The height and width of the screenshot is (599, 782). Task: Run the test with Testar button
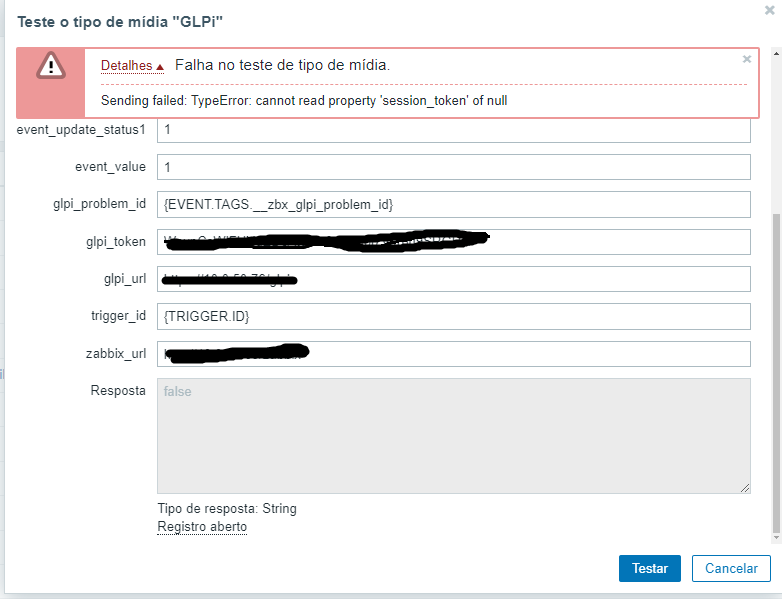tap(649, 569)
